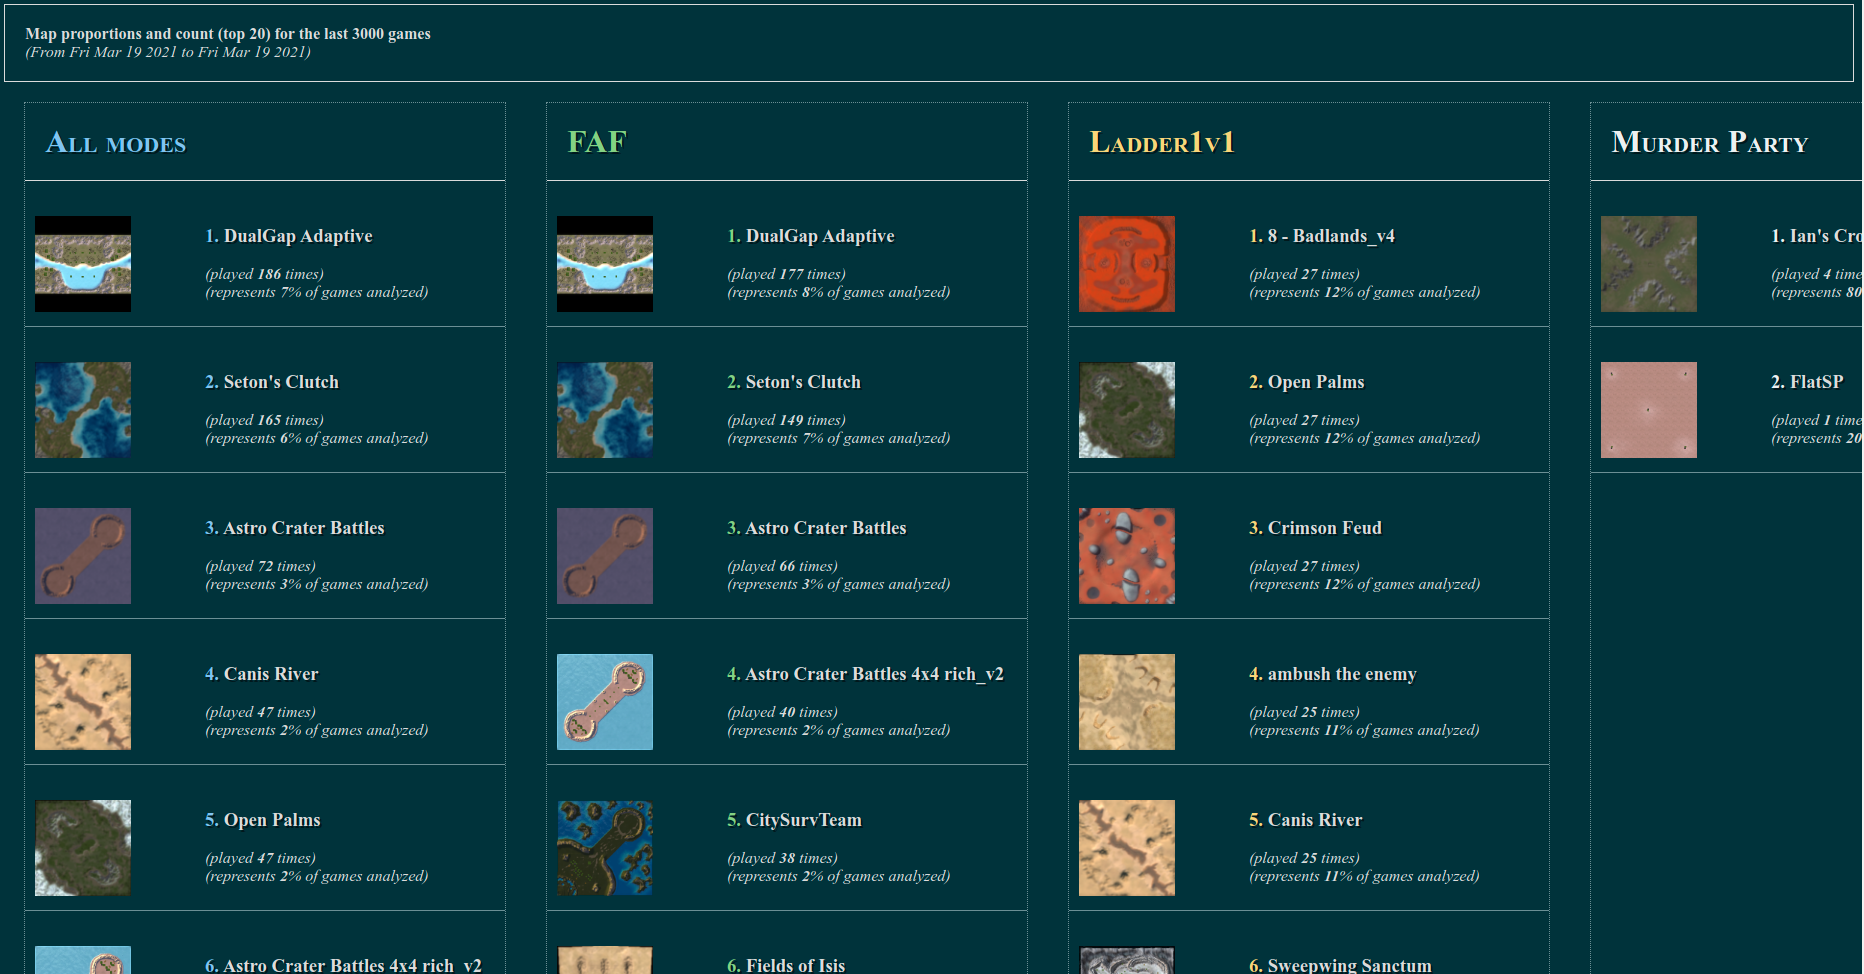Click '5. CitySurvTeam' title
The width and height of the screenshot is (1864, 974).
(795, 820)
